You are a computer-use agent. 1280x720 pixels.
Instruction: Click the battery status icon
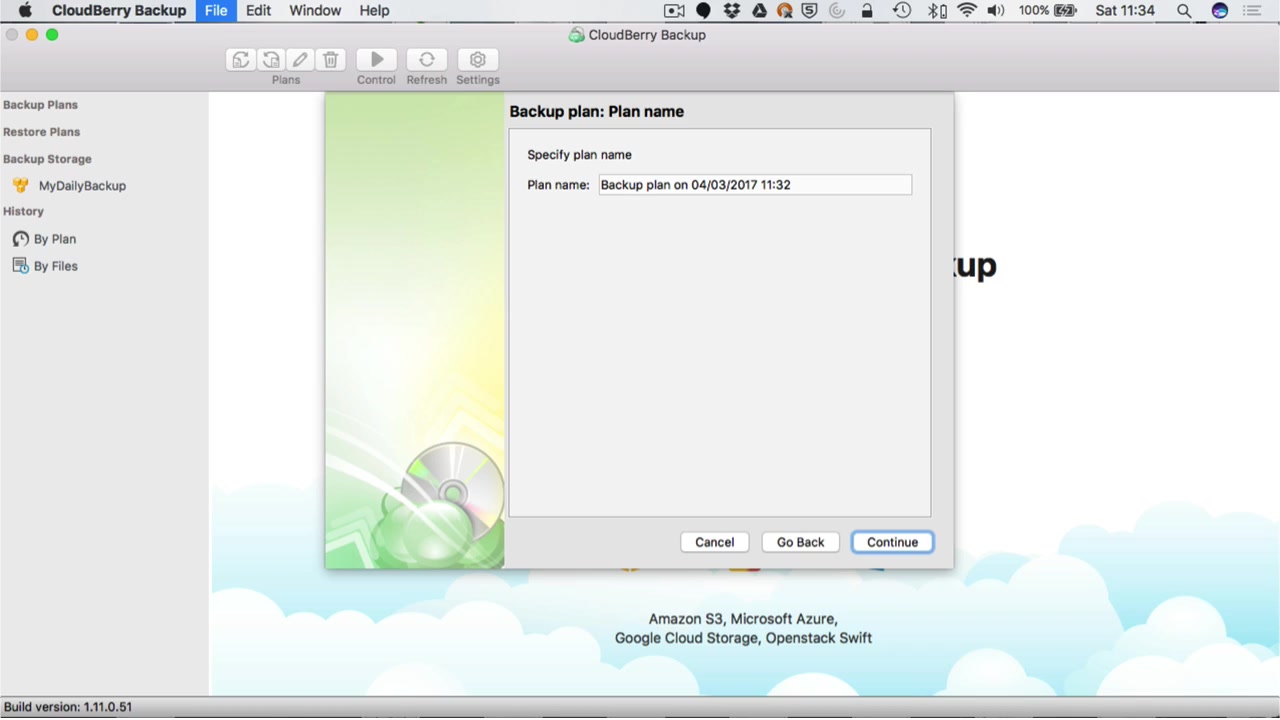1066,11
